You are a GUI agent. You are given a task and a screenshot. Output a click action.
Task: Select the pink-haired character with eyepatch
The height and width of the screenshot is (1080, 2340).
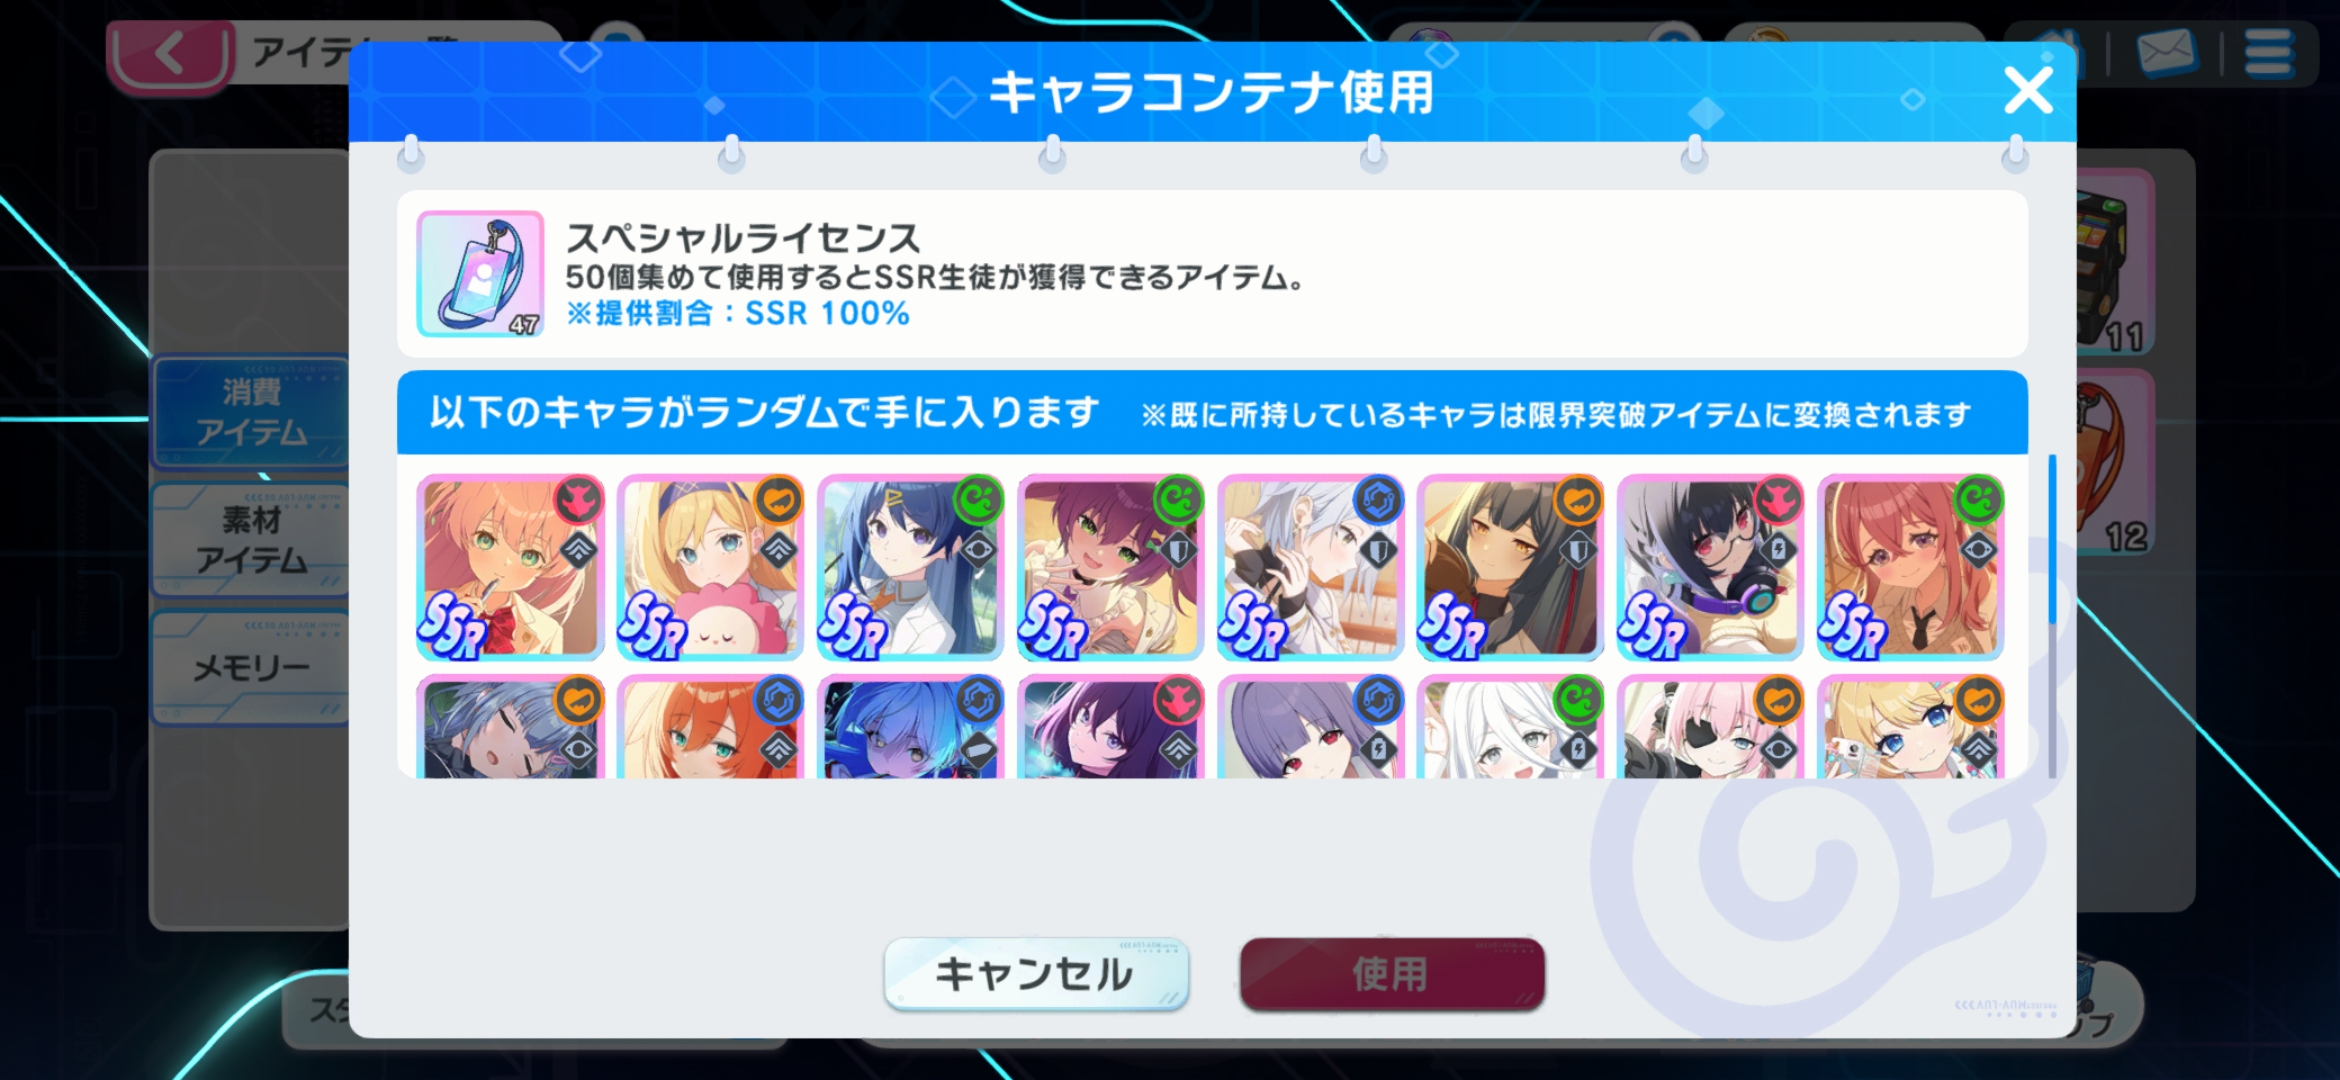[x=1710, y=727]
